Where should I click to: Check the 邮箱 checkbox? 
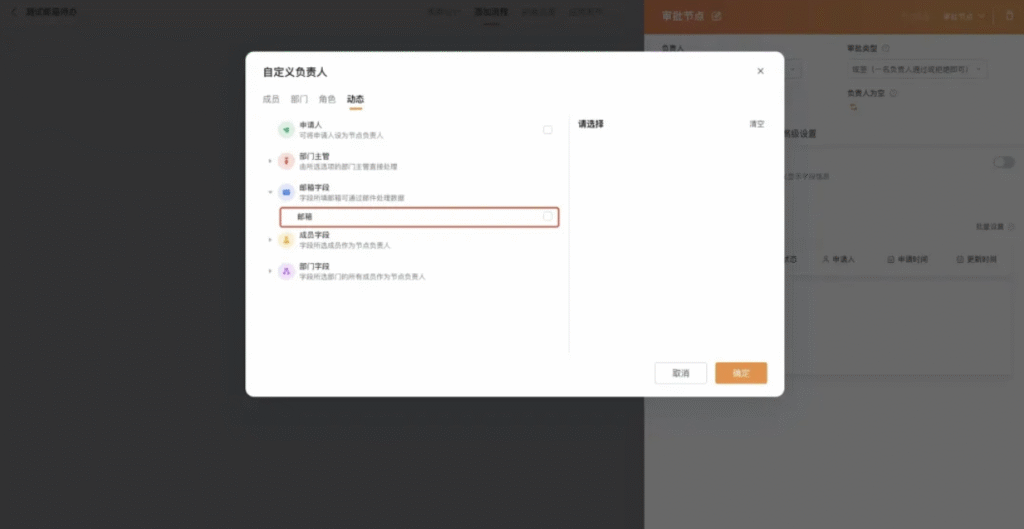click(x=547, y=216)
